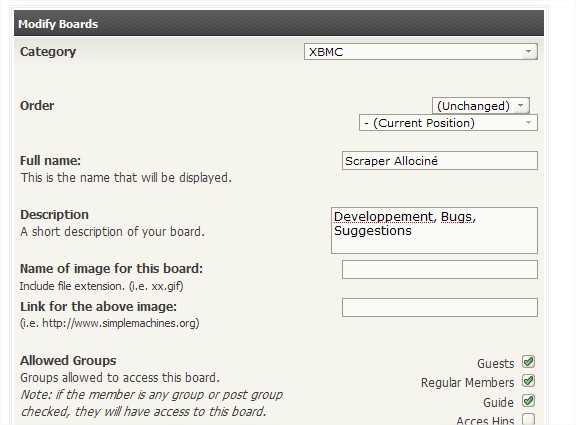
Task: Click inside the Description text area
Action: click(434, 230)
